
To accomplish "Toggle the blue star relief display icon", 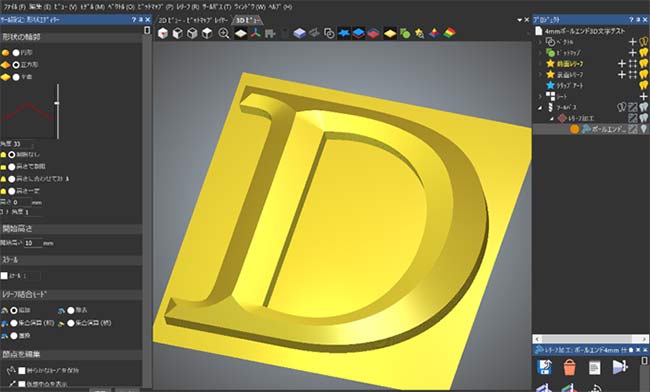I will click(344, 33).
